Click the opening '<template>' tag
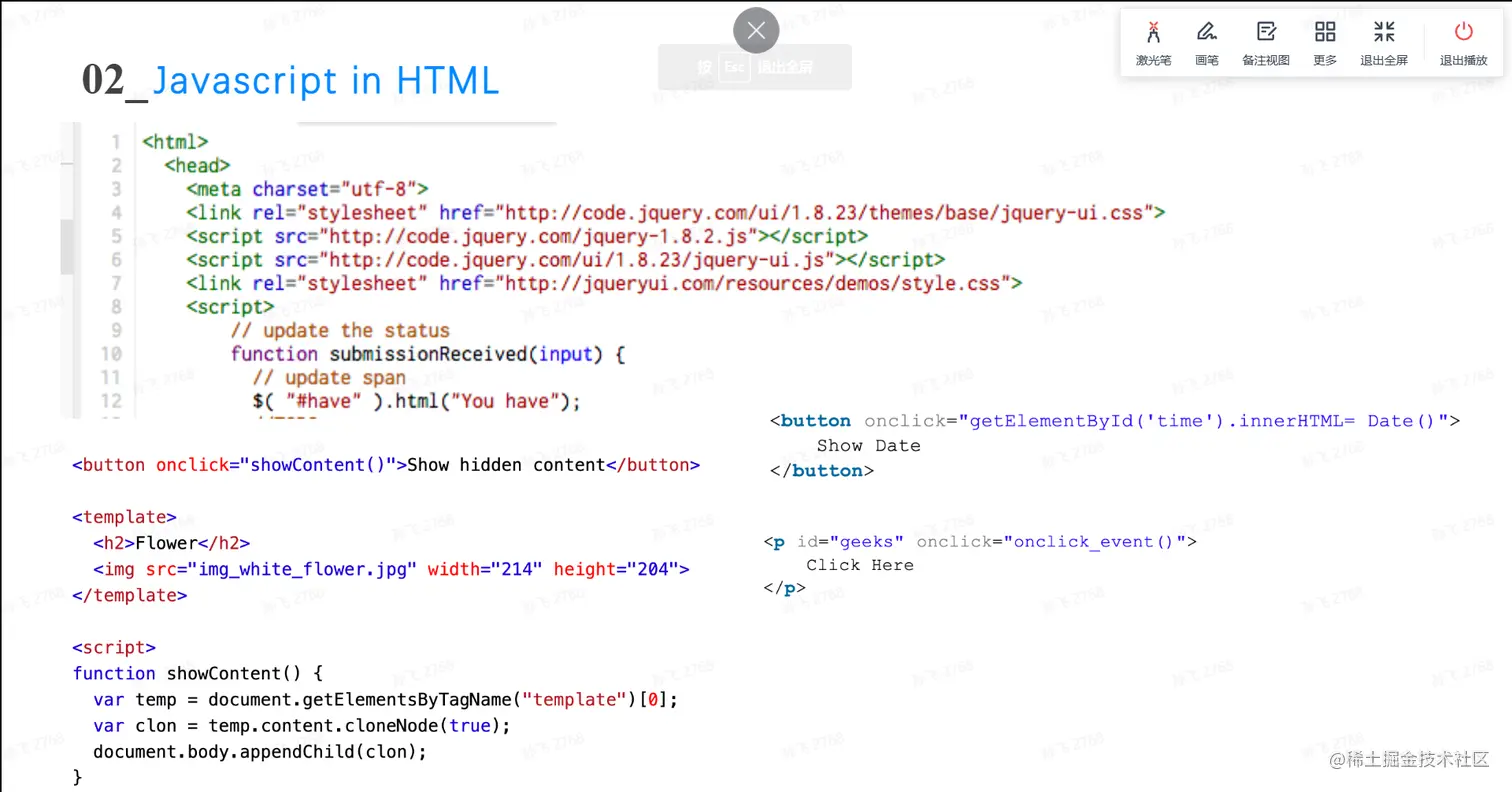 [124, 517]
